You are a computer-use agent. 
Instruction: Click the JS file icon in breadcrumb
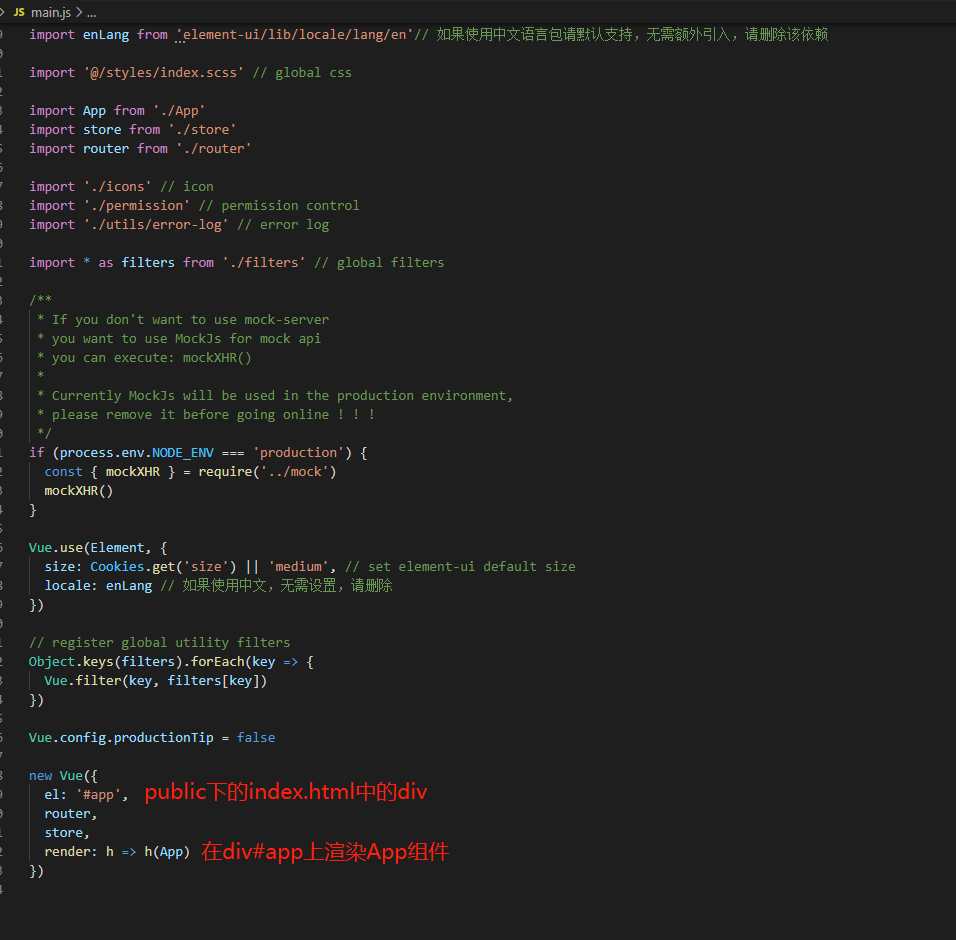pos(20,12)
